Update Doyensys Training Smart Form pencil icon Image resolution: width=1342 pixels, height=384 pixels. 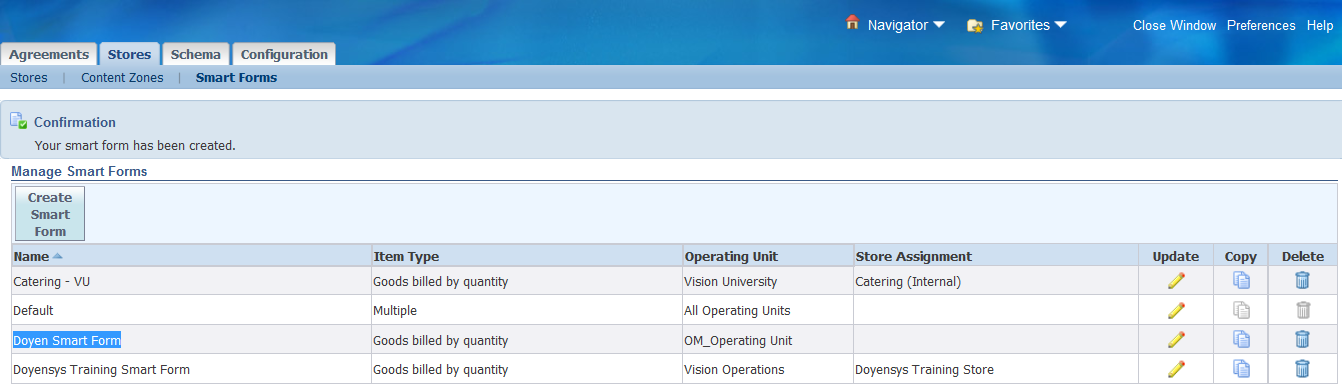pos(1176,369)
